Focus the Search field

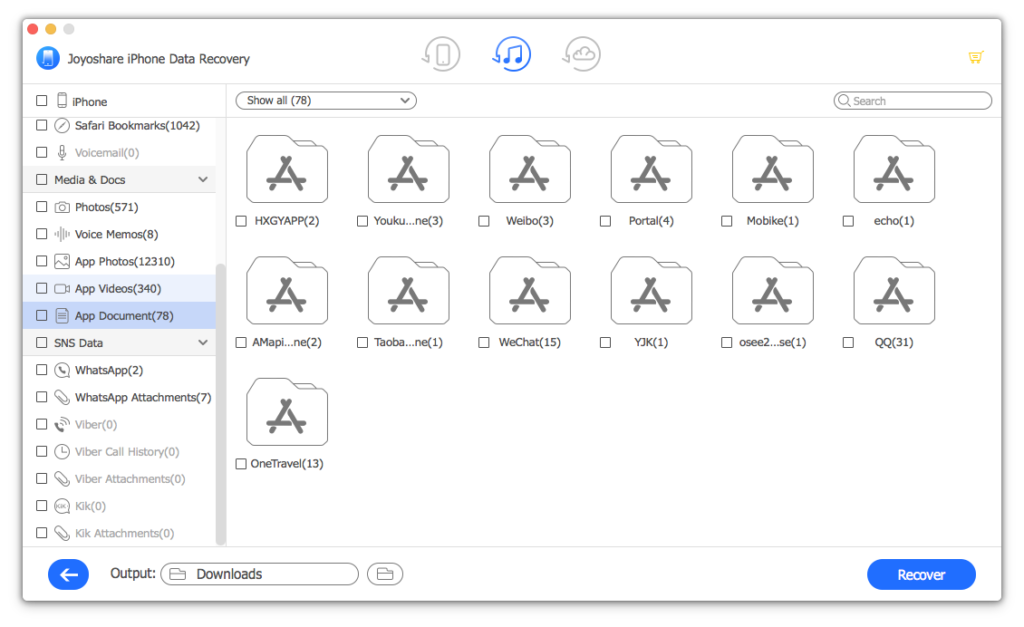coord(912,101)
